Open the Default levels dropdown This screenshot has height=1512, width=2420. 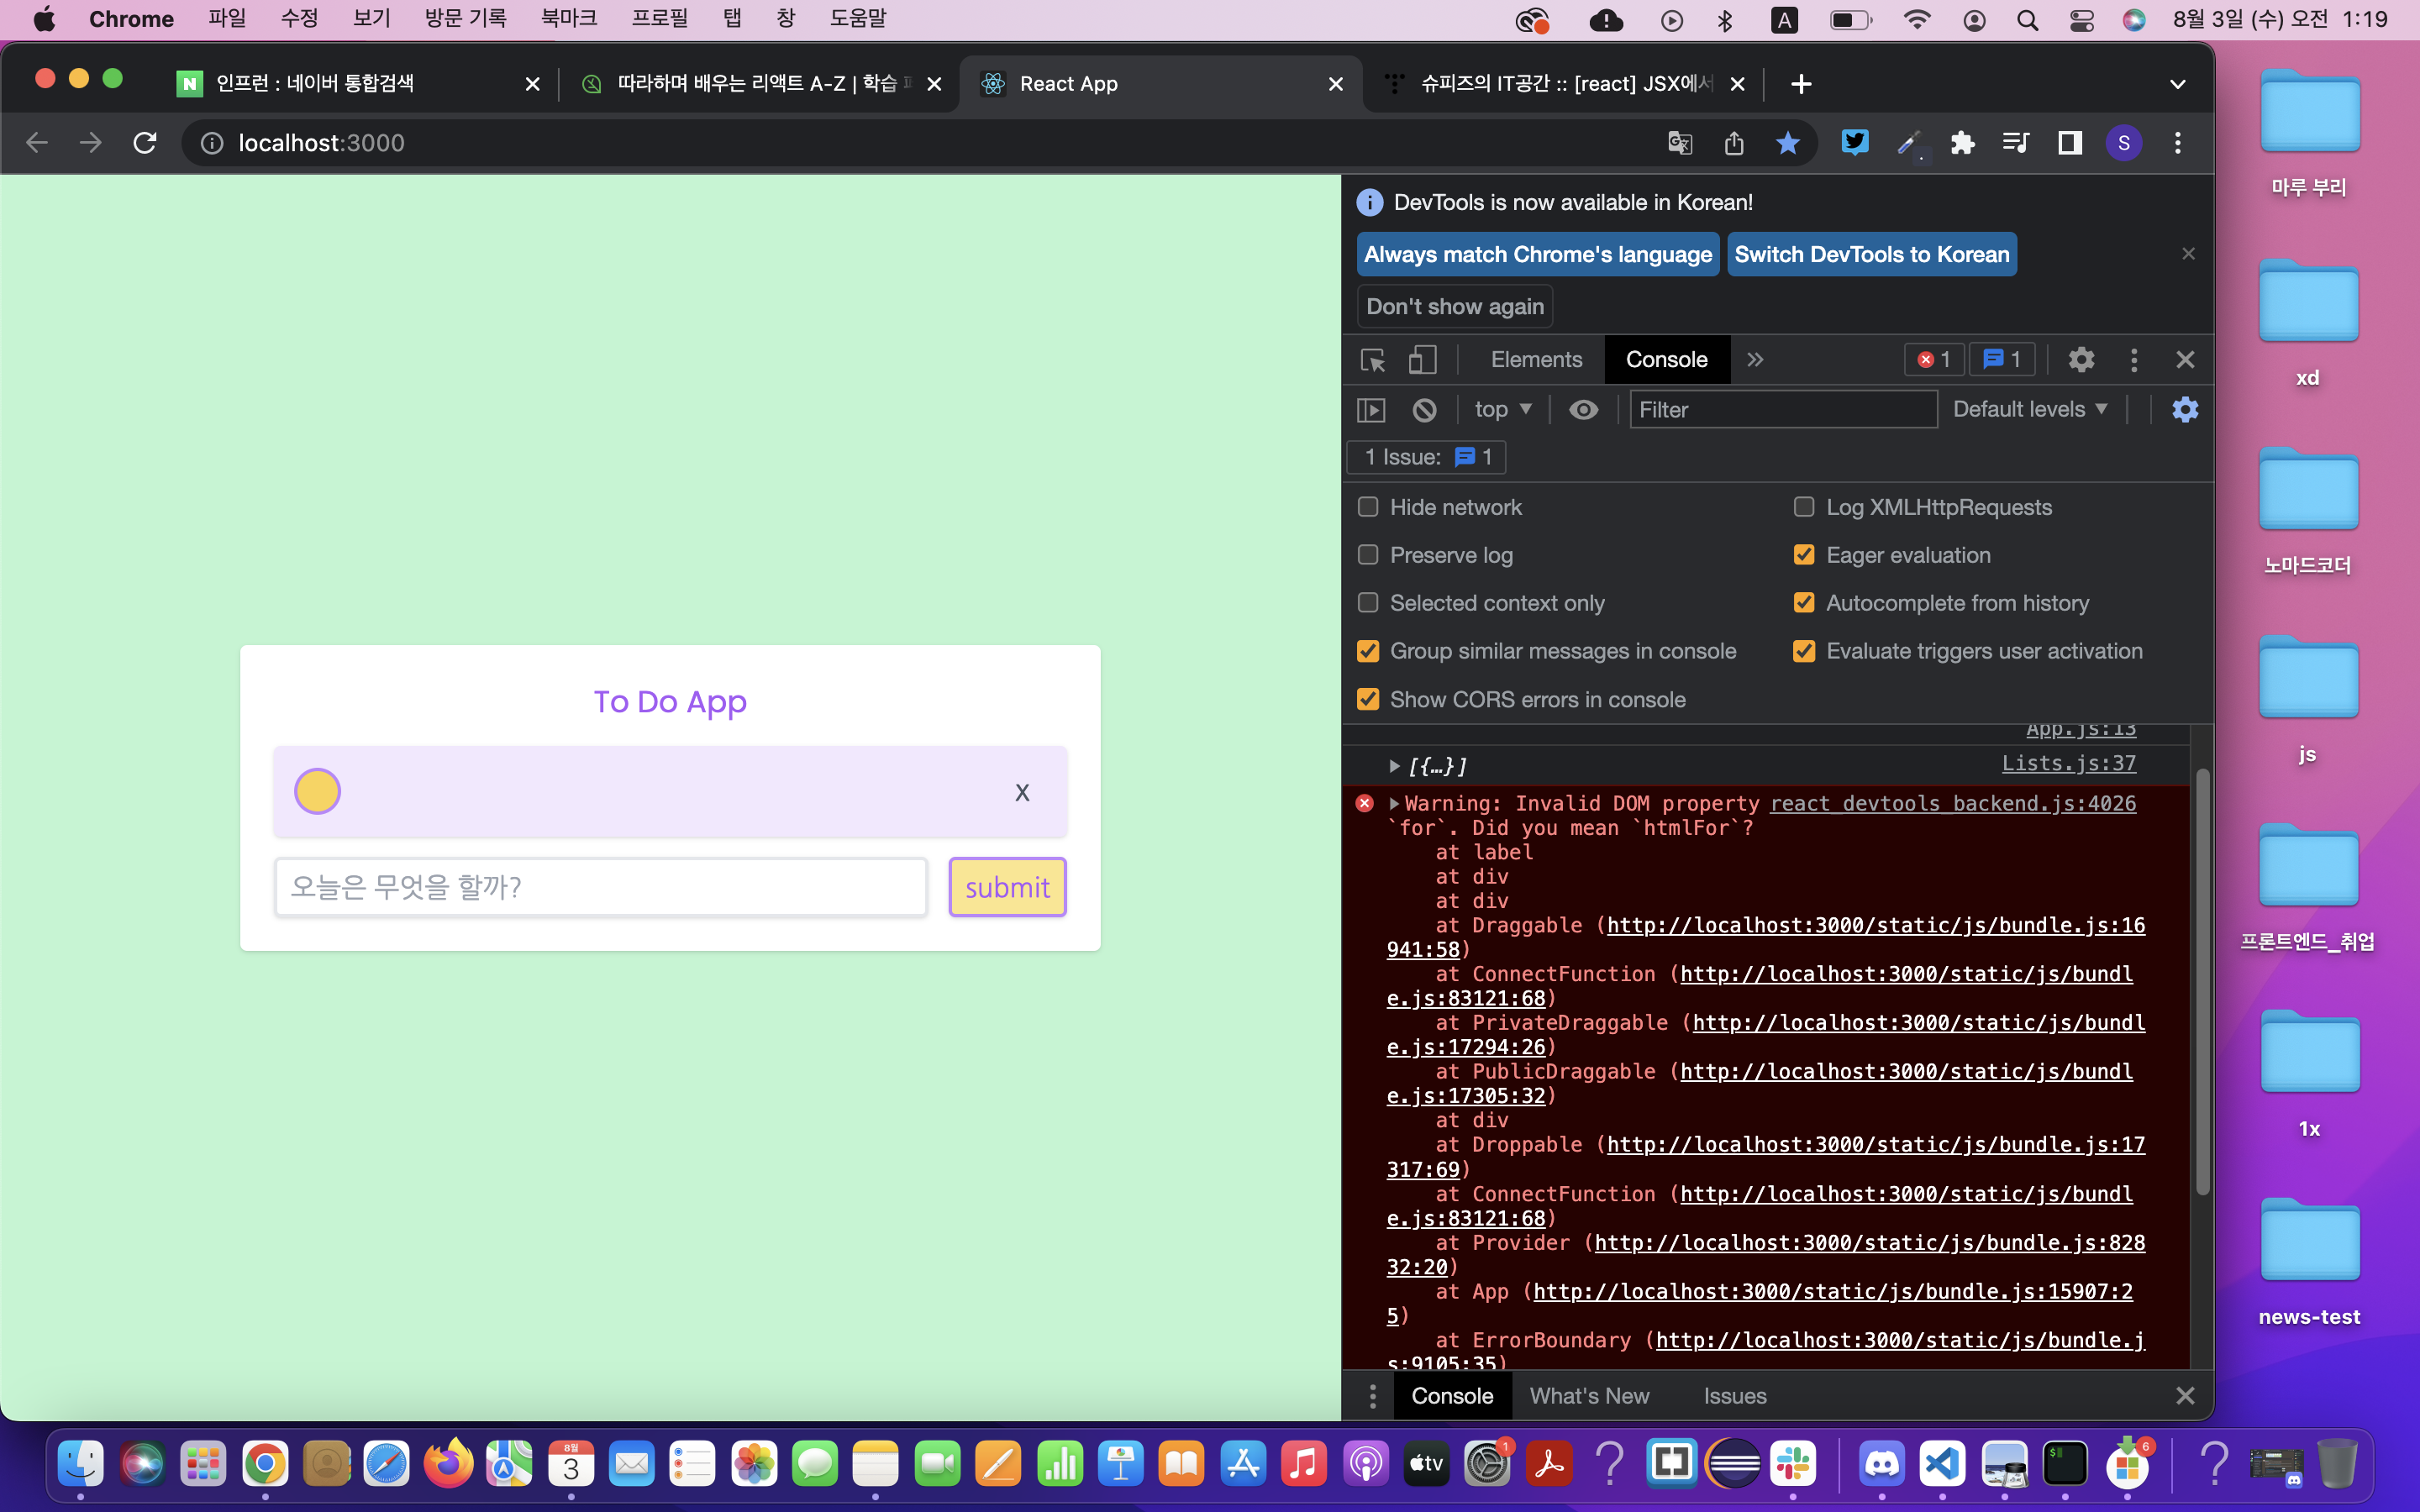(x=2030, y=410)
